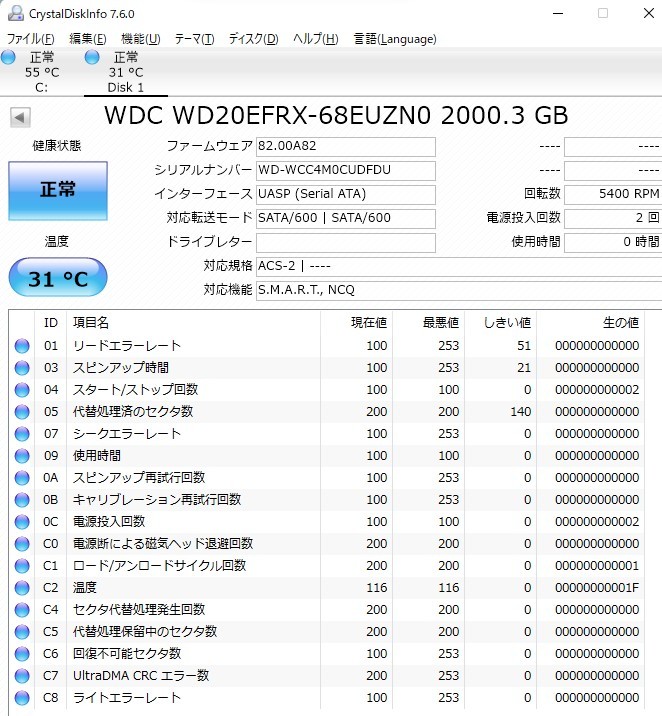662x716 pixels.
Task: Switch to the C: 55 °C disk tab
Action: click(x=42, y=72)
